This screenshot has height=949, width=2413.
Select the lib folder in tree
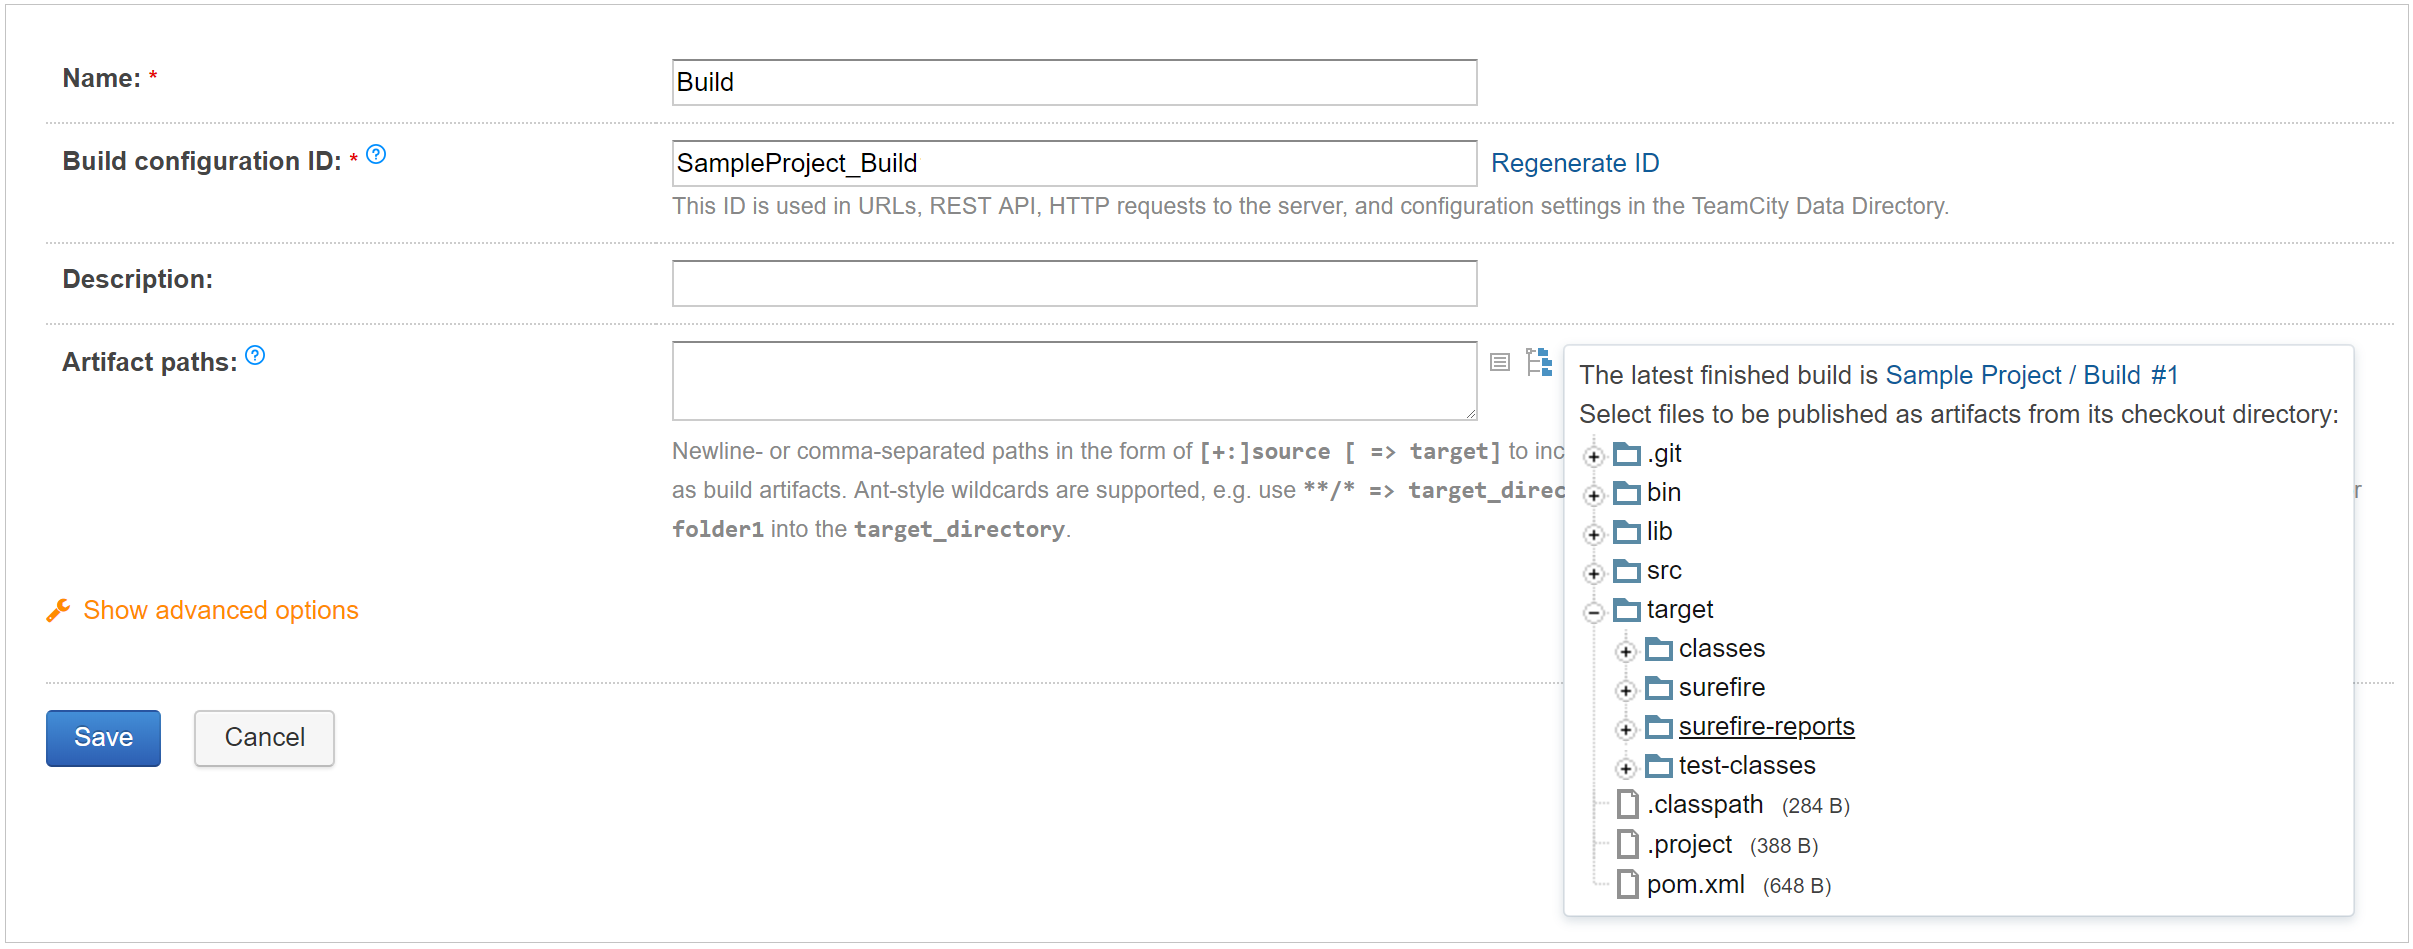point(1659,532)
